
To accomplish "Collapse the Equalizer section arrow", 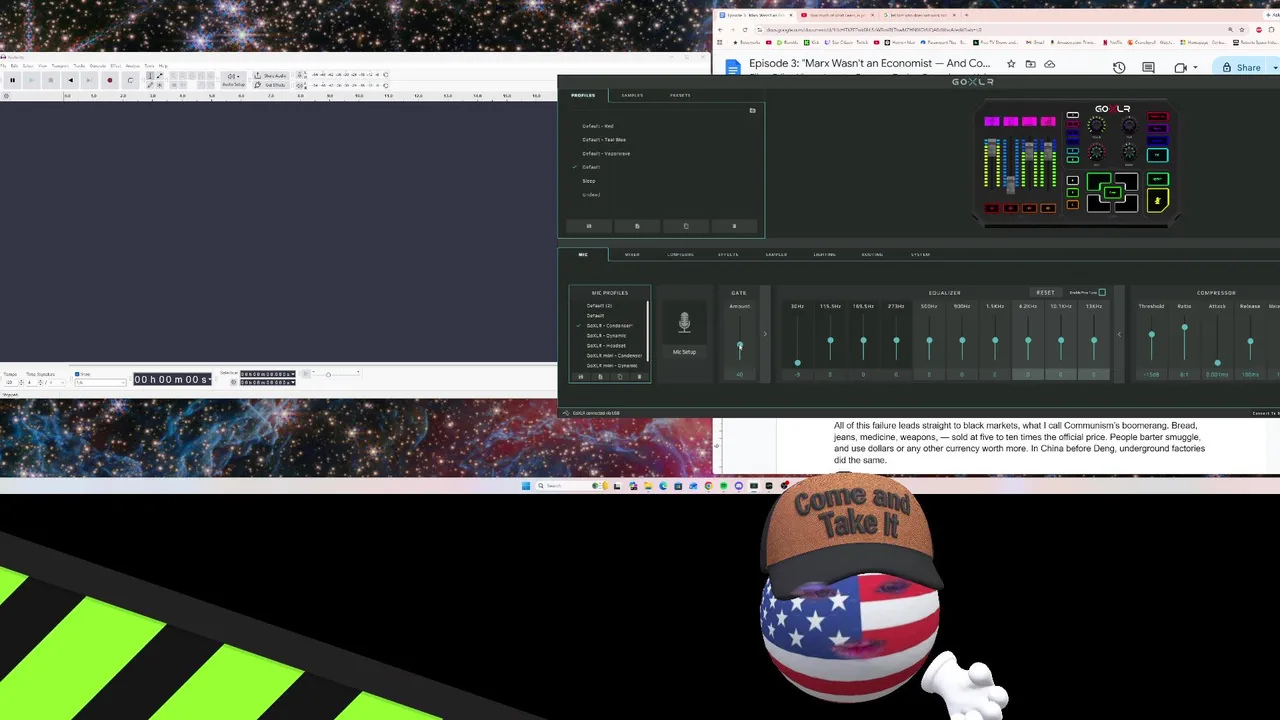I will coord(1119,334).
